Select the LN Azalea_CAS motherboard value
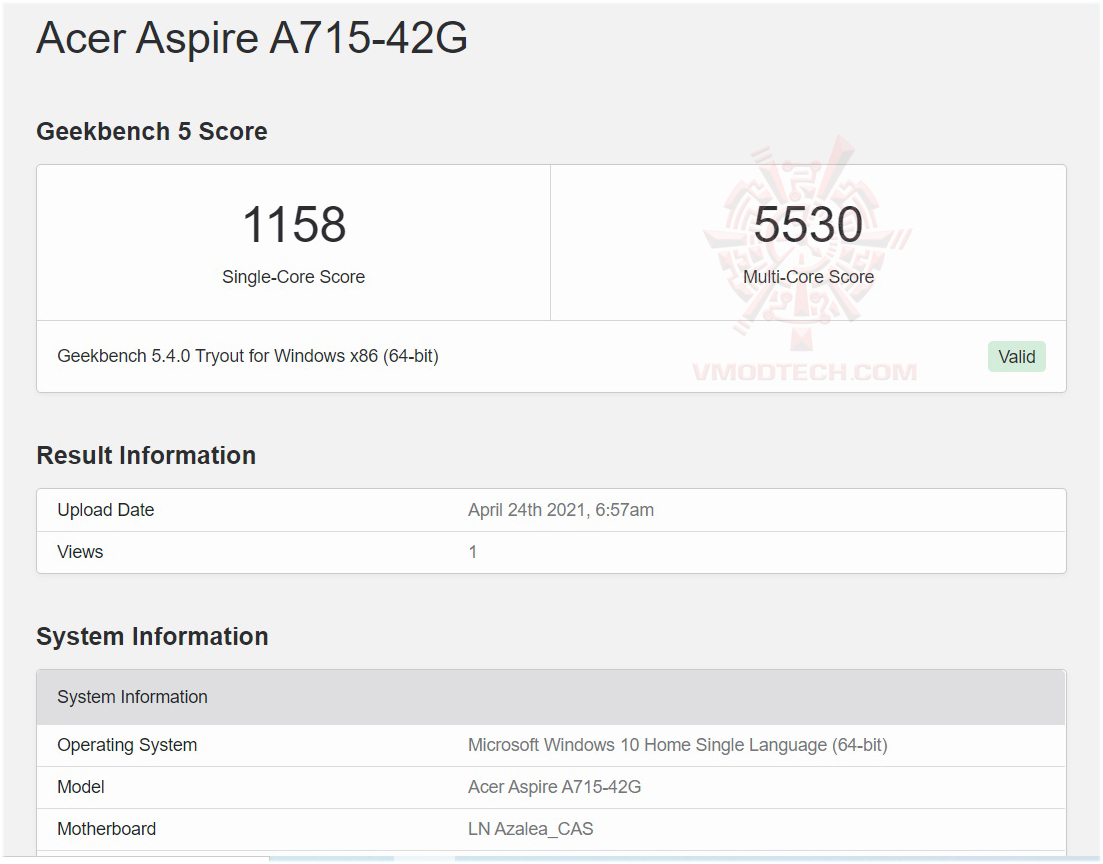This screenshot has width=1103, height=864. tap(530, 829)
